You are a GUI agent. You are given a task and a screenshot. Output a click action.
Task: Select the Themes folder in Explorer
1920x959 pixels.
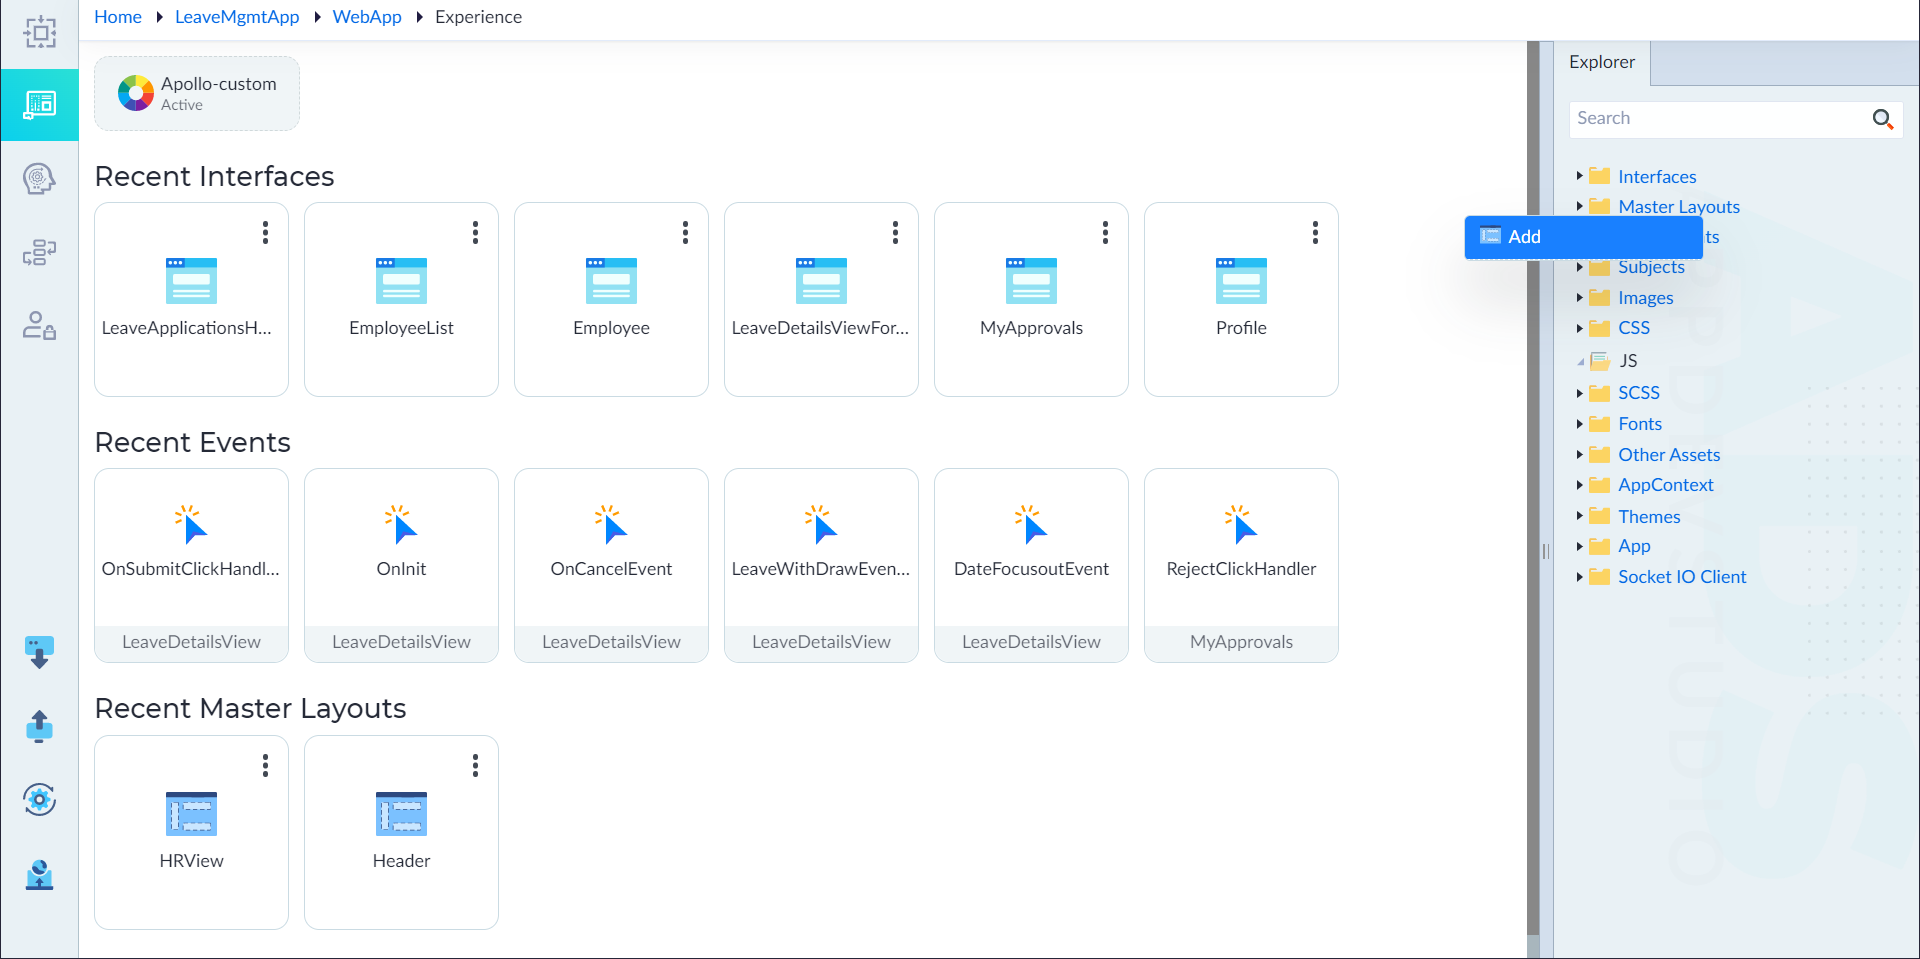(x=1649, y=516)
